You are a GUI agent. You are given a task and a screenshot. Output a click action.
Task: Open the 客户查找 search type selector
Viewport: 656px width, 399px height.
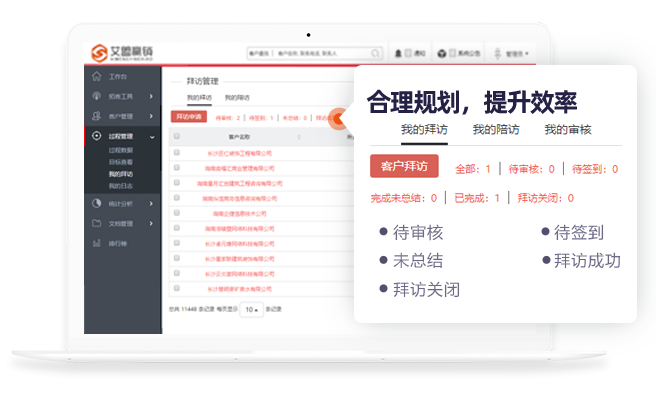(x=259, y=53)
